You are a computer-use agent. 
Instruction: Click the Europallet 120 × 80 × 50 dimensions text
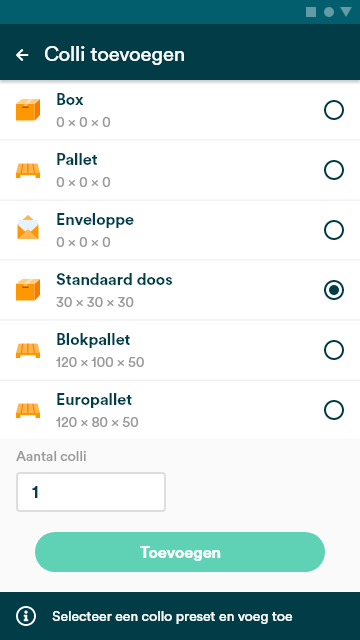coord(97,422)
